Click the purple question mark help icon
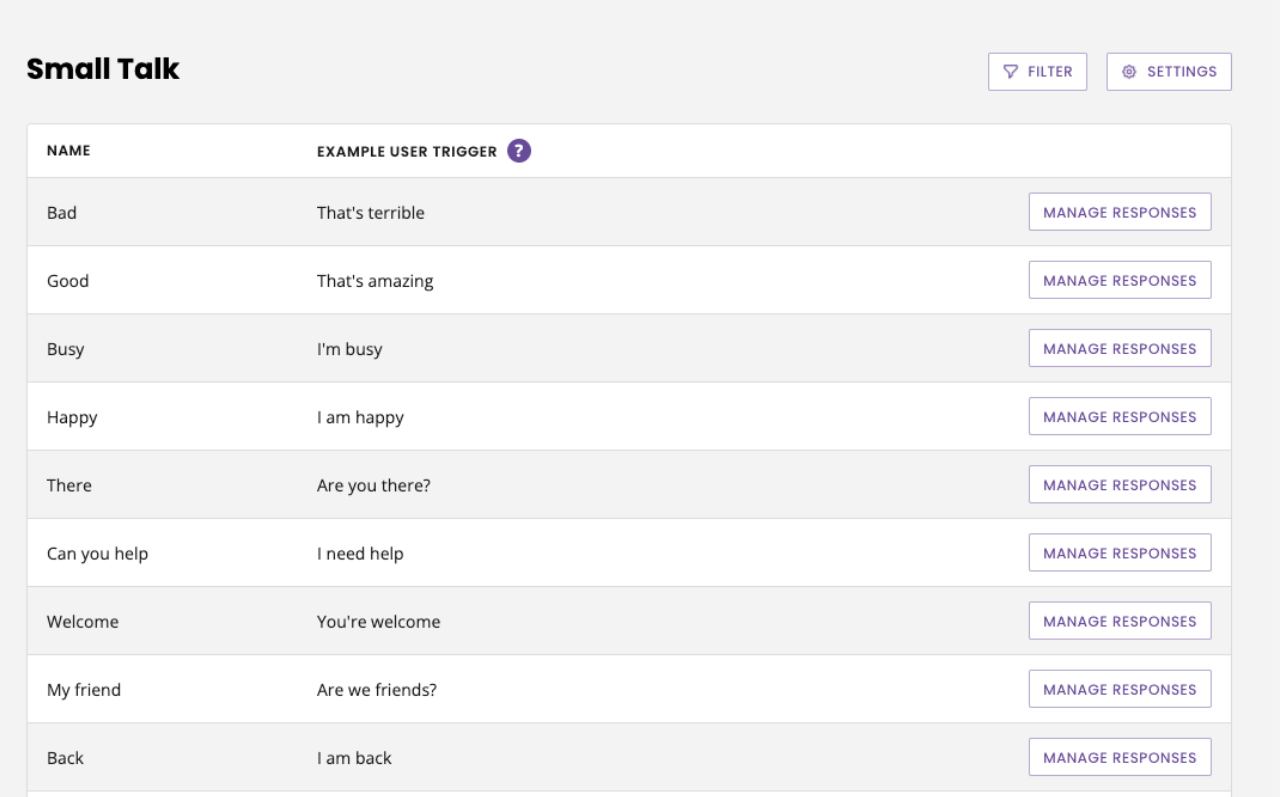 pos(519,151)
